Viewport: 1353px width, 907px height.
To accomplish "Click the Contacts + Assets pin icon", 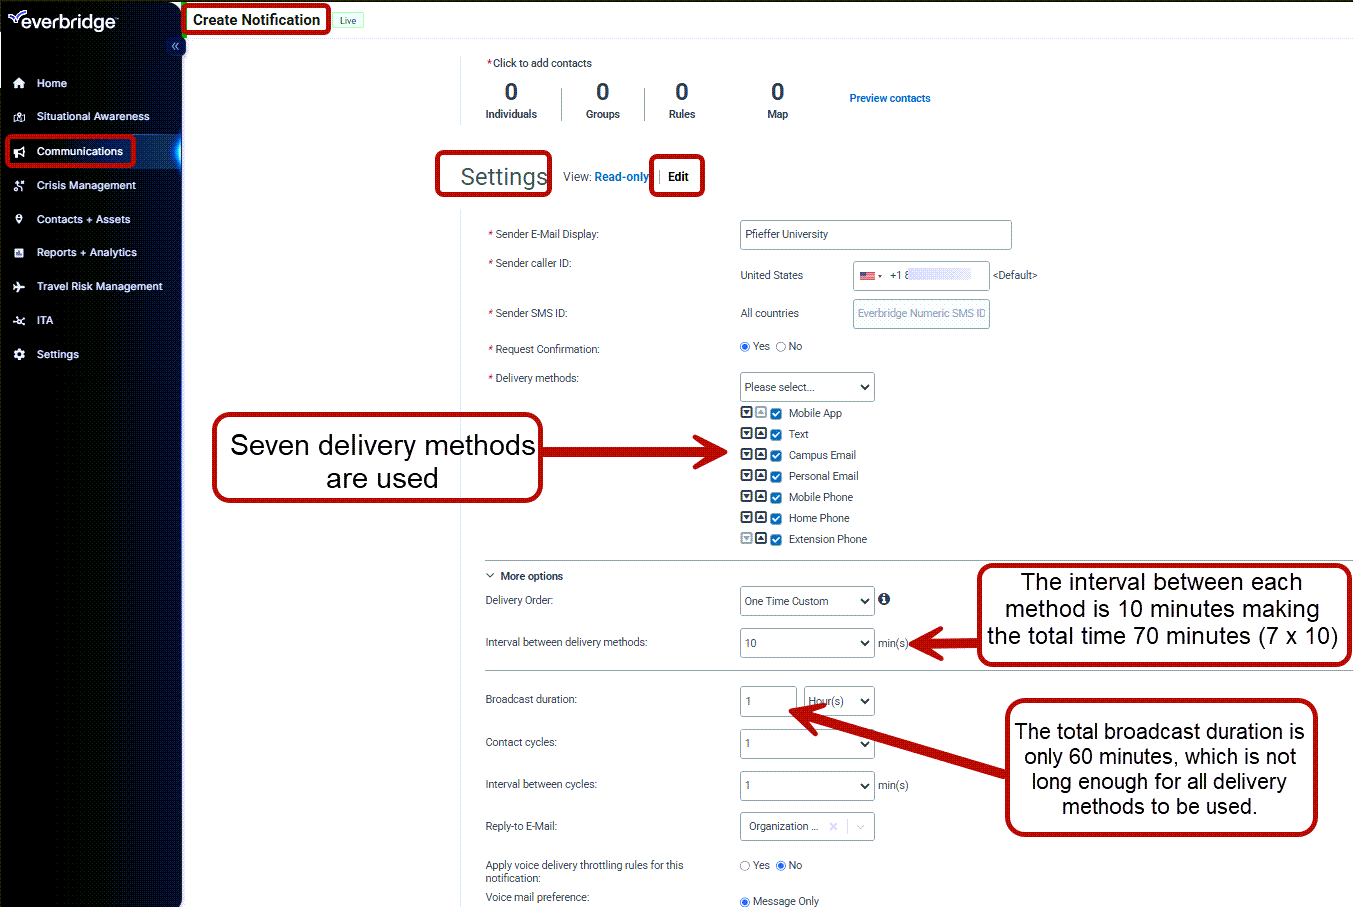I will (x=19, y=219).
